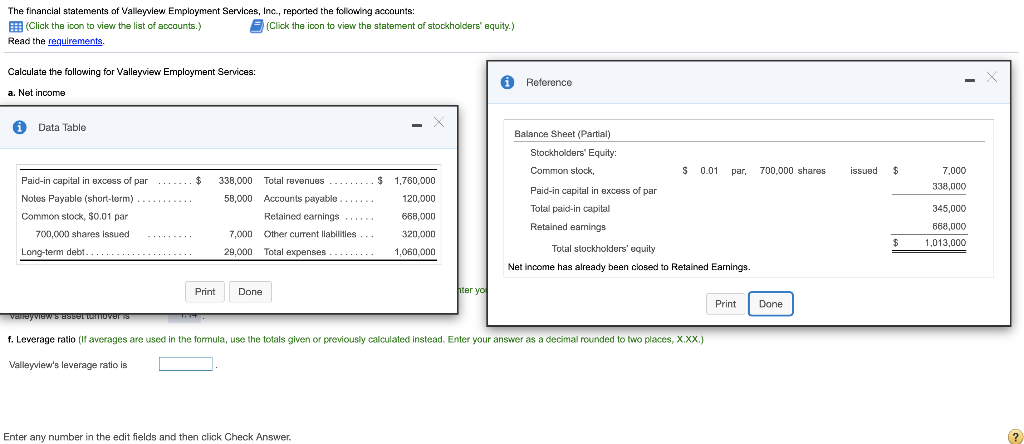Open the list of accounts table icon
Screen dimensions: 1024x444
click(16, 27)
